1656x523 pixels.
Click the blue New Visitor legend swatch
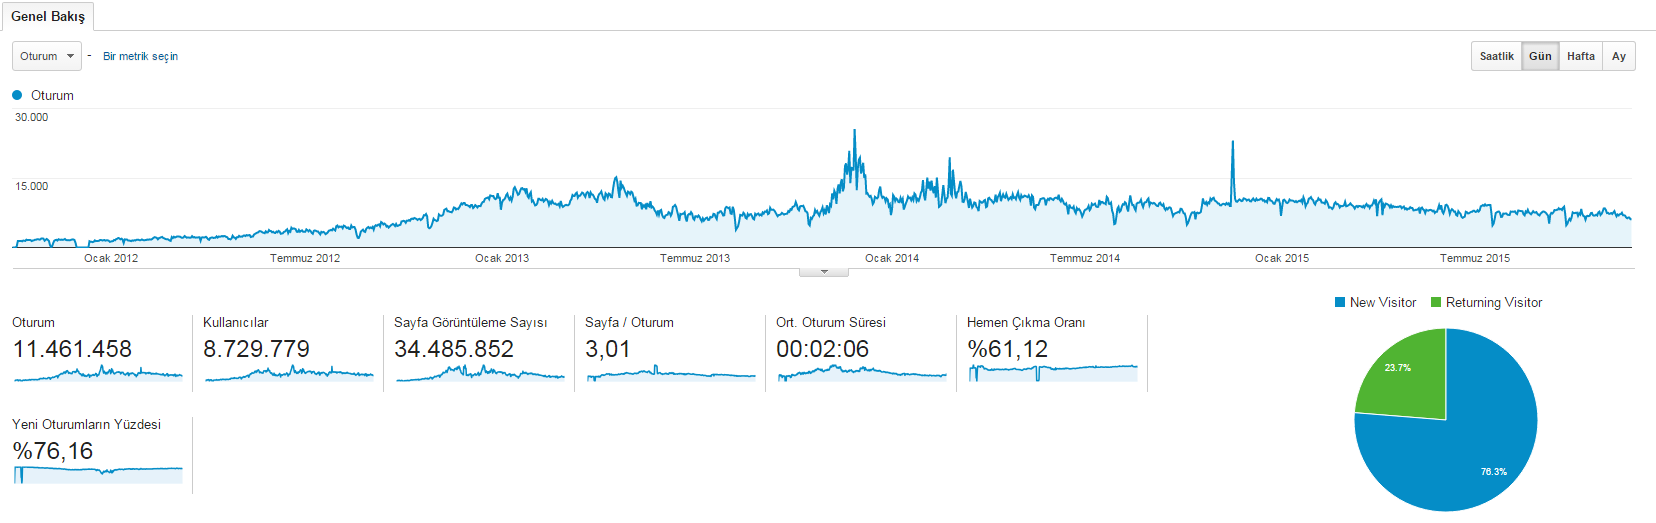[1340, 302]
